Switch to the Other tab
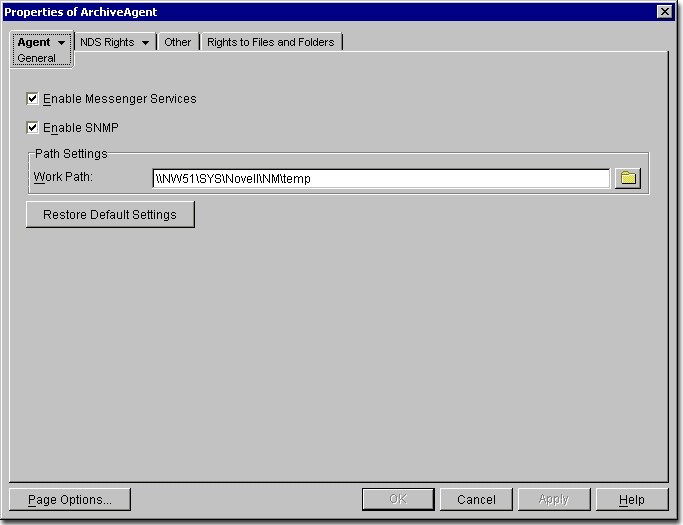Screen dimensions: 683x525 point(178,42)
